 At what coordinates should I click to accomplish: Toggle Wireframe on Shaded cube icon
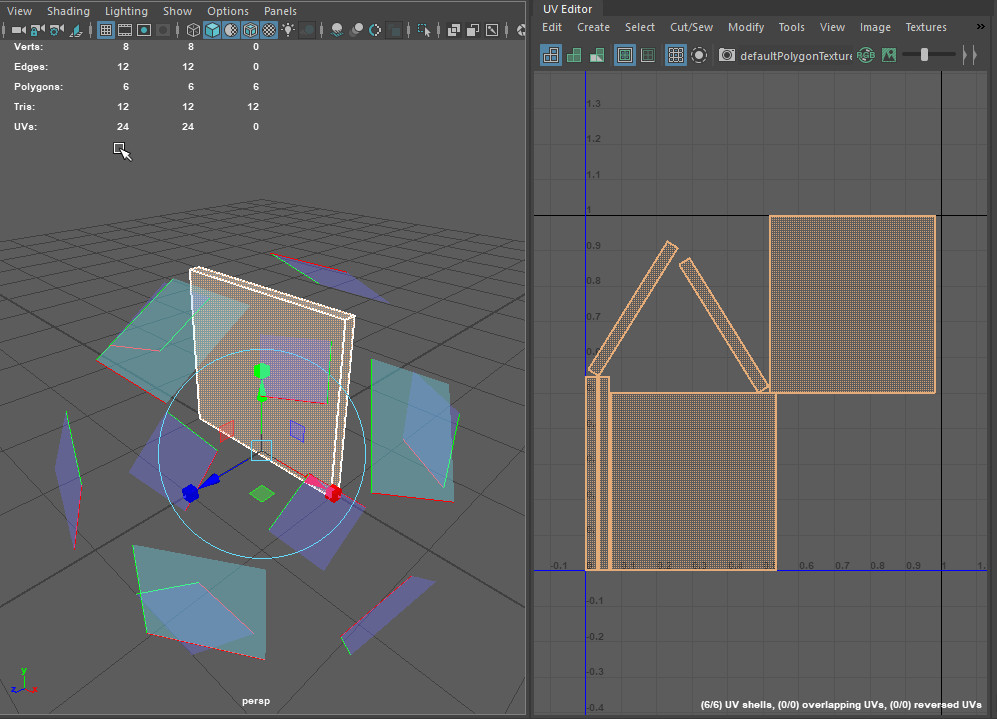251,30
